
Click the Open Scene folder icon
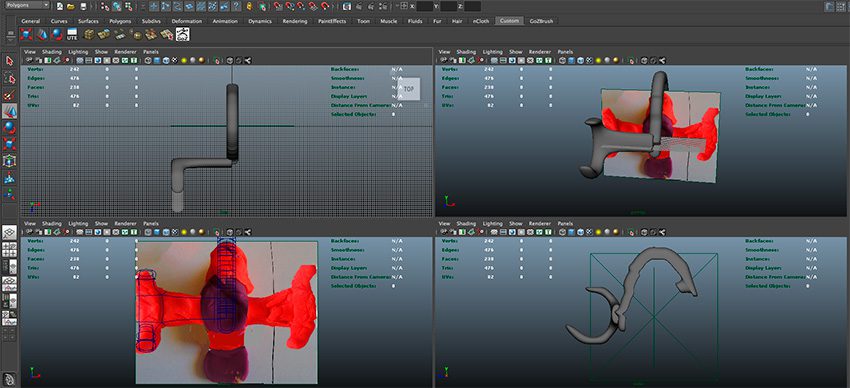(71, 6)
